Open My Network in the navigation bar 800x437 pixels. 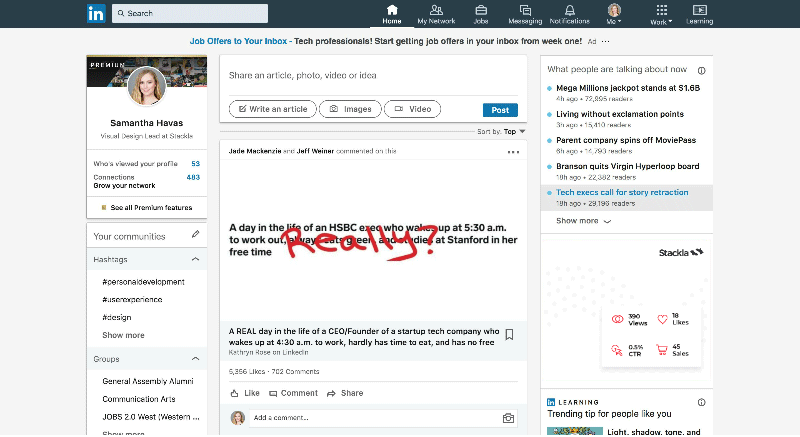point(436,14)
